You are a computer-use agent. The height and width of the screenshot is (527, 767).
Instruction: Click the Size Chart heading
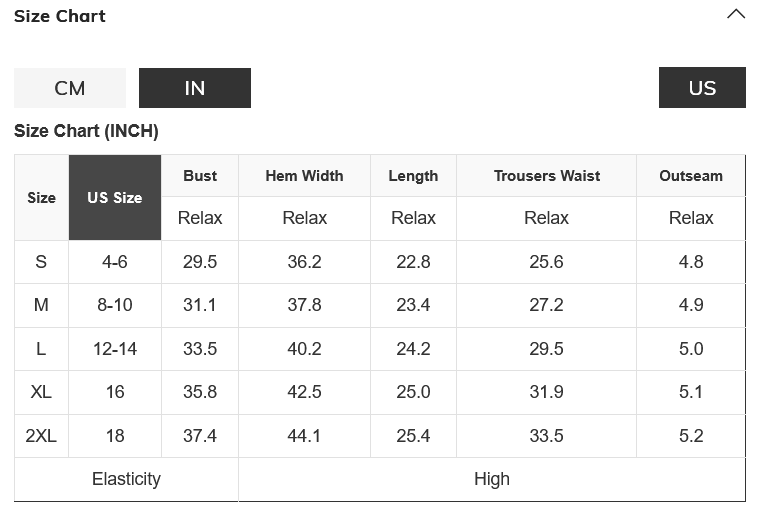pyautogui.click(x=60, y=16)
